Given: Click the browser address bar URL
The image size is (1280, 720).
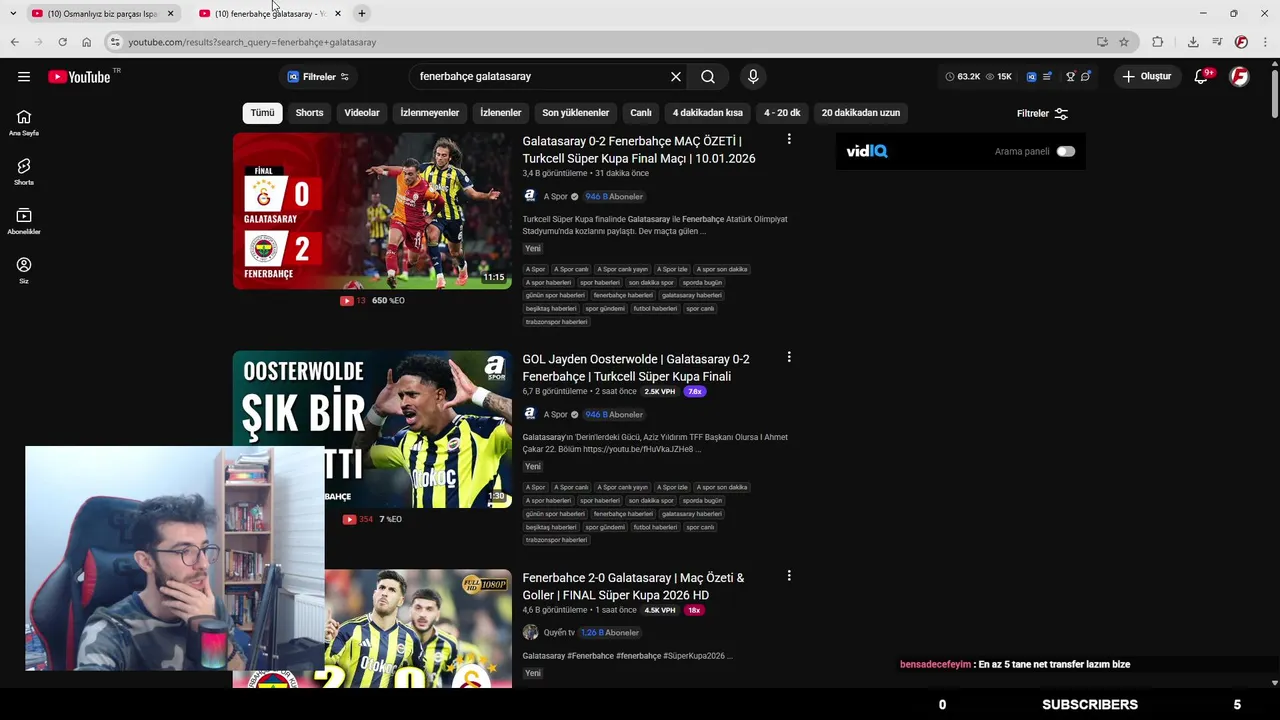Looking at the screenshot, I should point(252,42).
